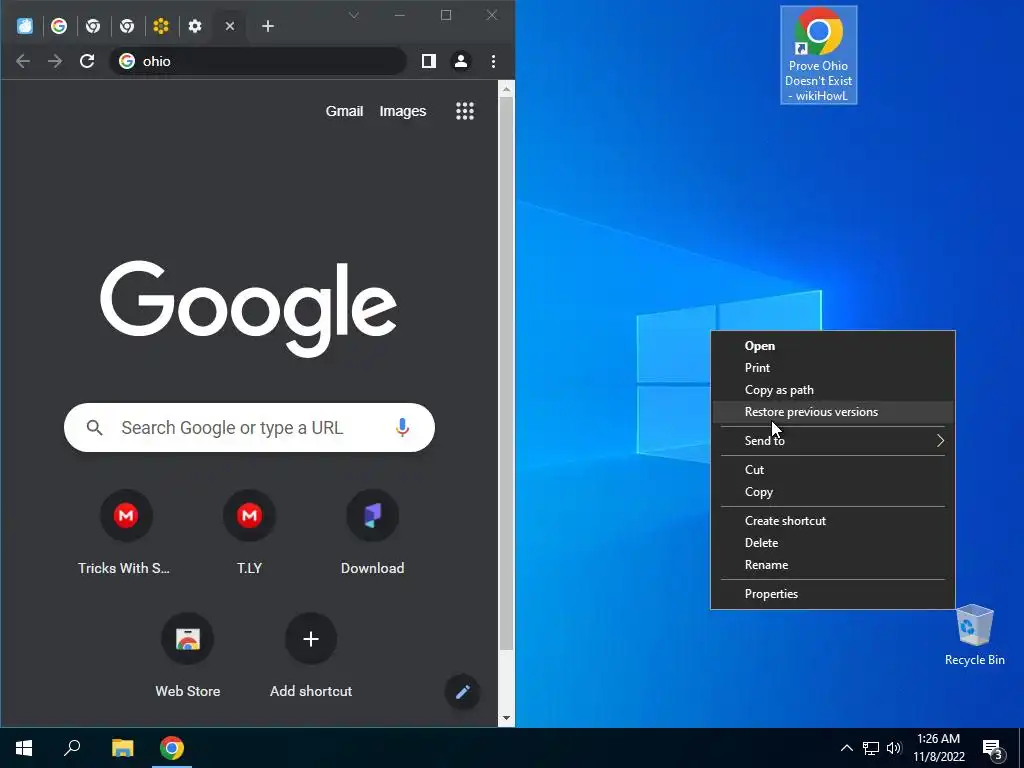Open the T.LY shortcut
Viewport: 1024px width, 768px height.
pyautogui.click(x=249, y=533)
